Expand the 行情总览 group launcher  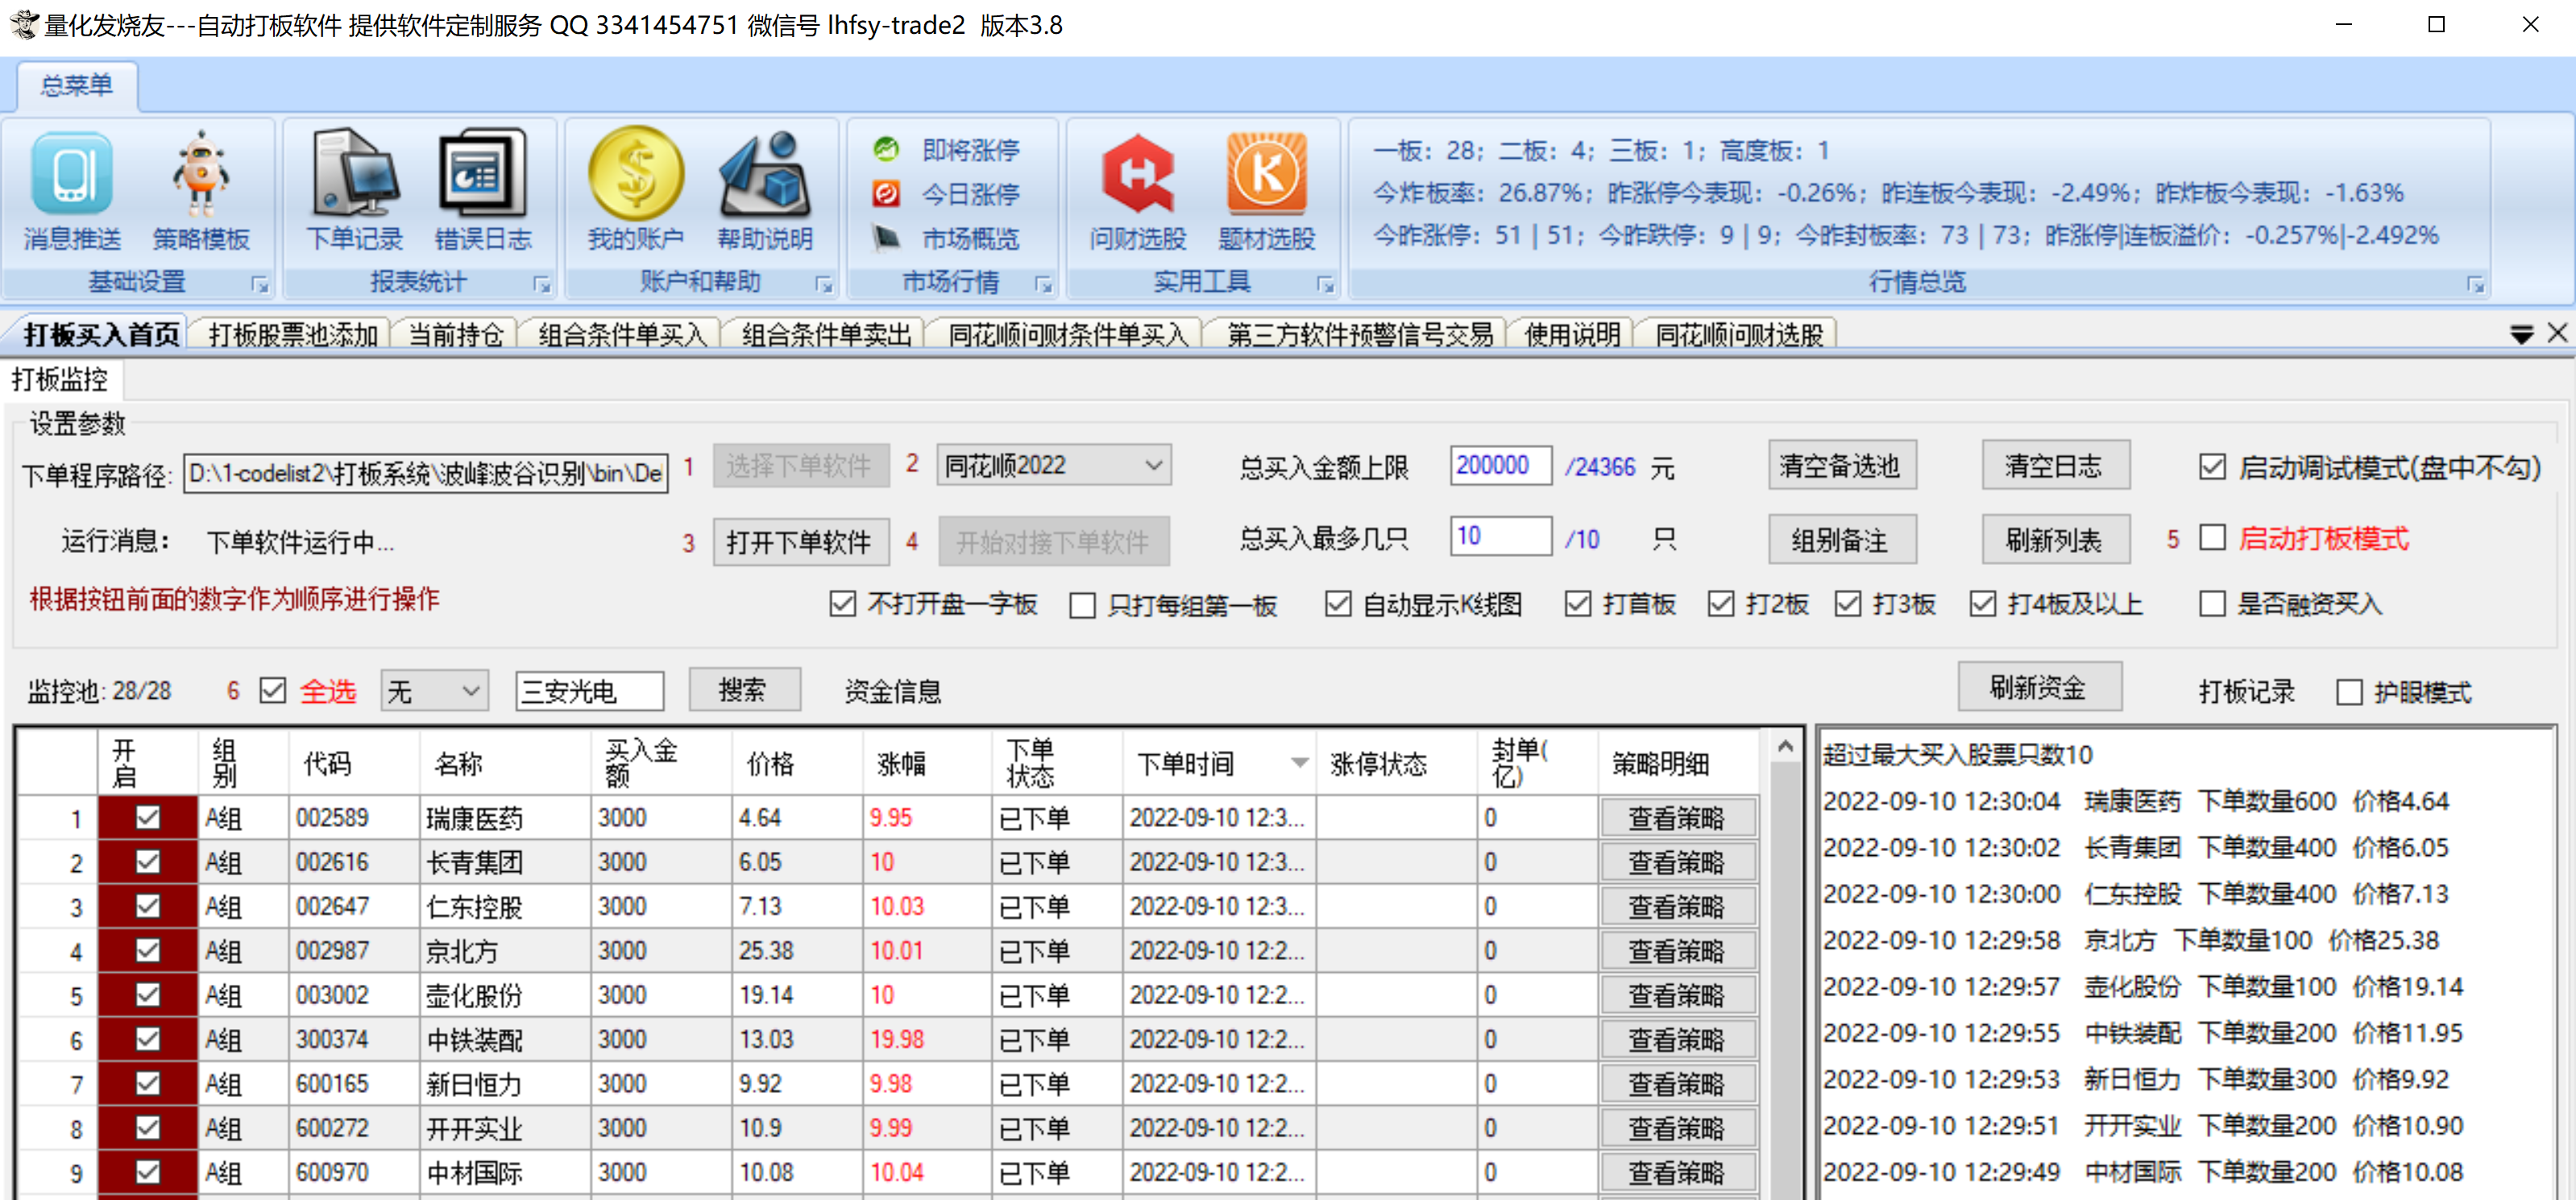[2476, 285]
